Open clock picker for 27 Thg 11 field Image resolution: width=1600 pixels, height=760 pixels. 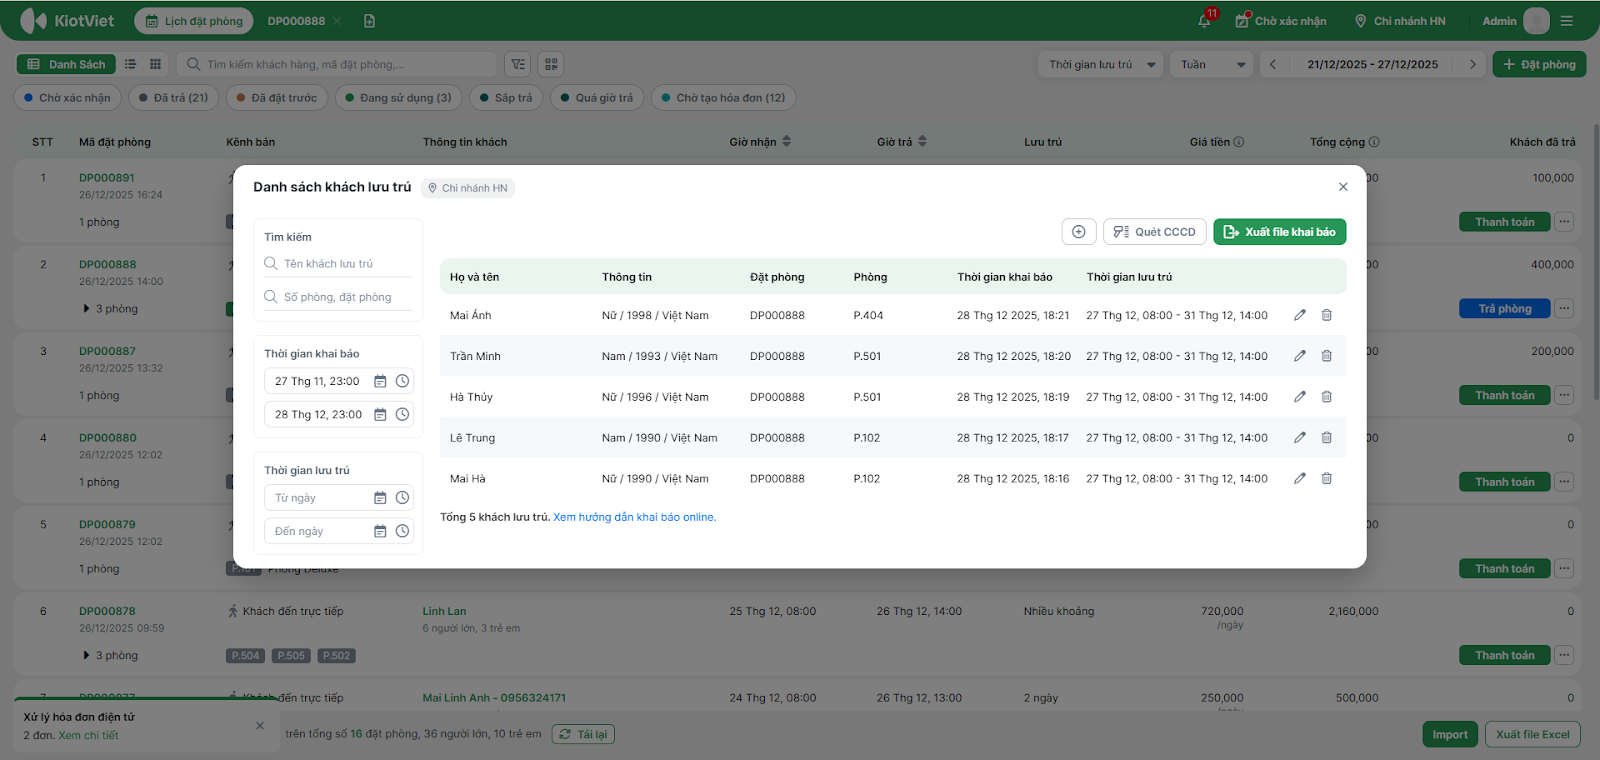(402, 381)
